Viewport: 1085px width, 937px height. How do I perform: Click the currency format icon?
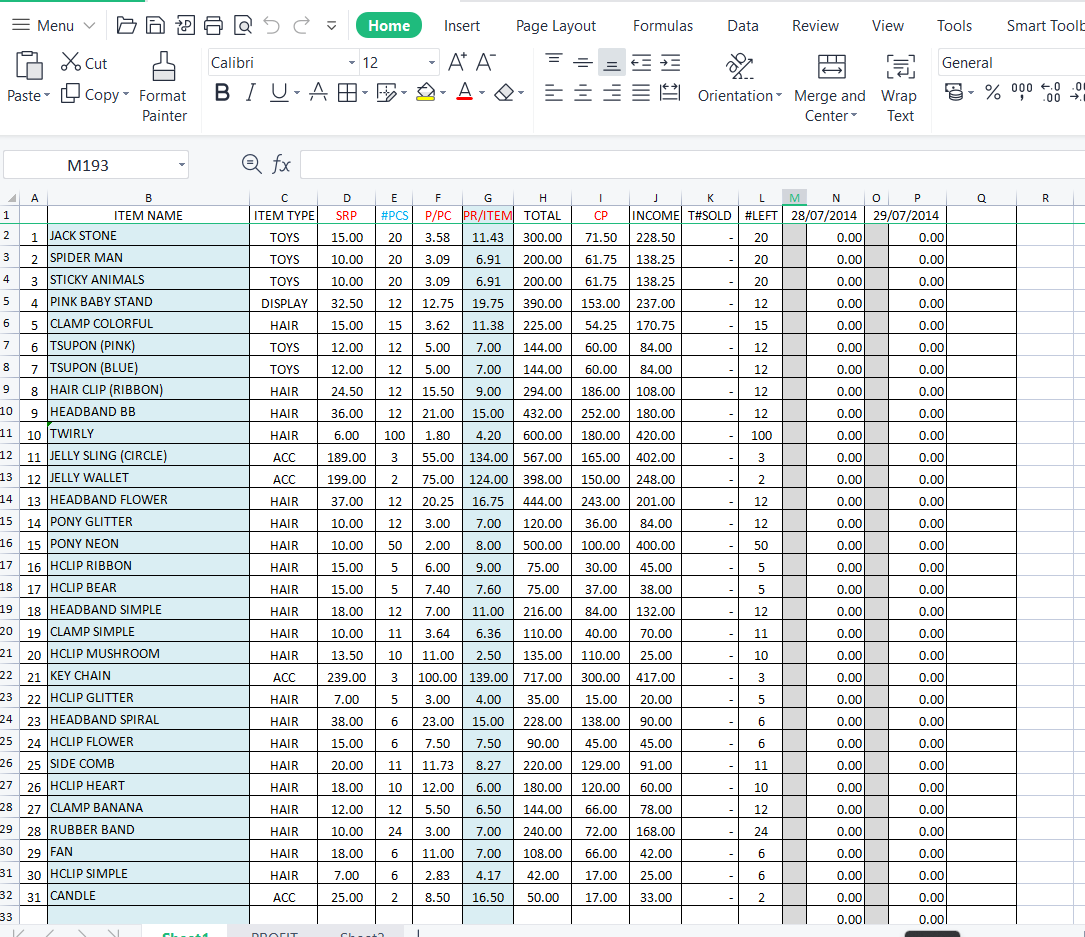point(954,92)
